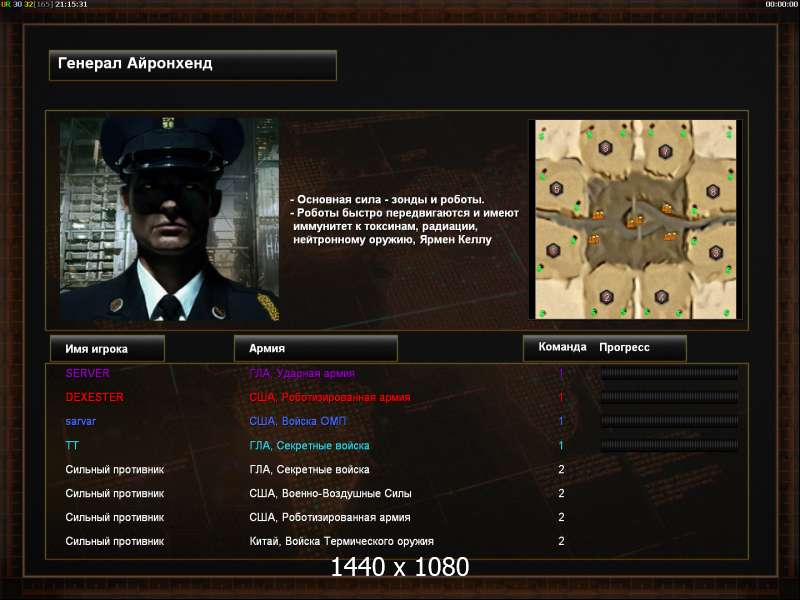Click DEXESTER's loading progress bar
The height and width of the screenshot is (600, 800).
[669, 397]
